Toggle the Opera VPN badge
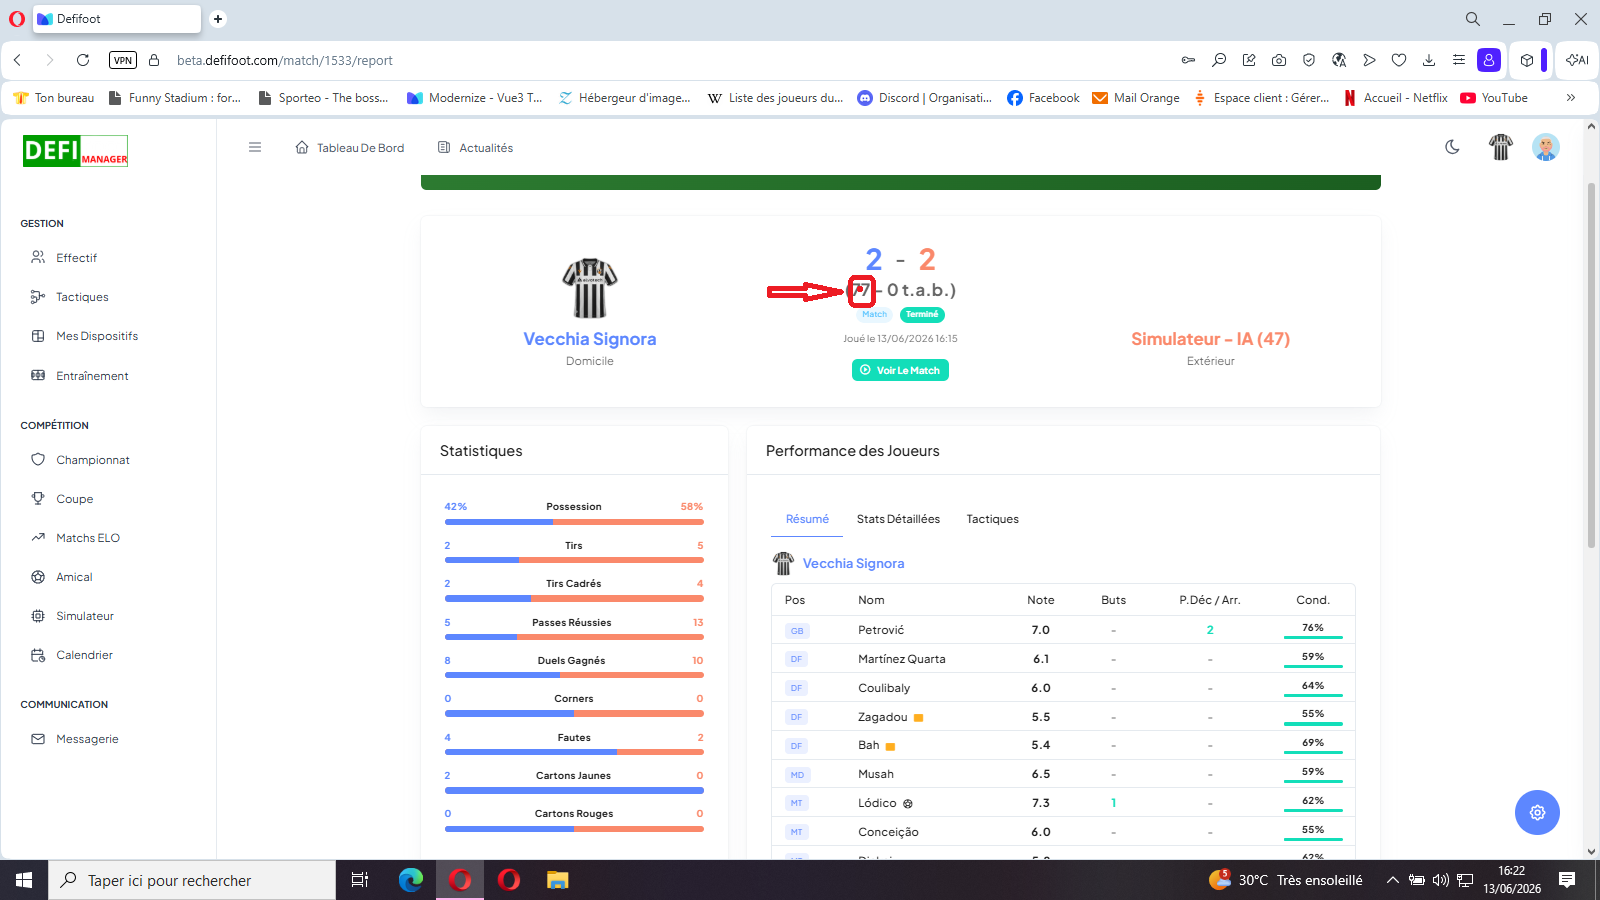Screen dimensions: 1600x900 click(x=123, y=60)
